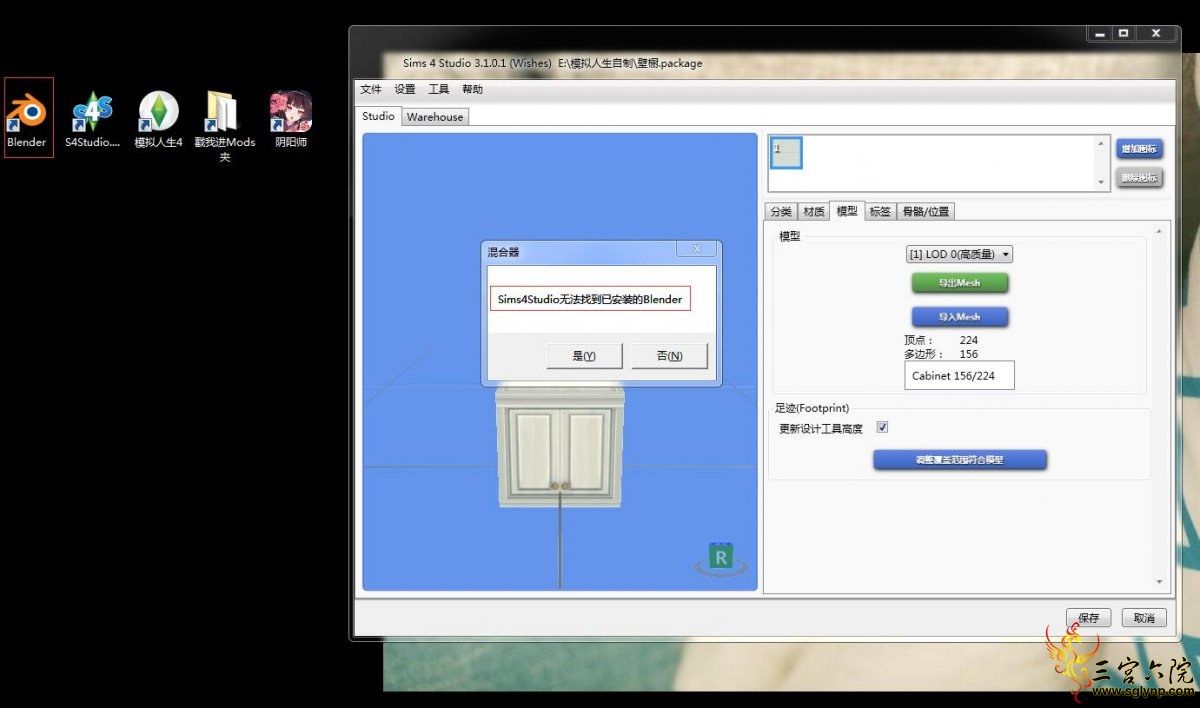Screen dimensions: 1200x708
Task: Open the 设置 menu
Action: coord(404,89)
